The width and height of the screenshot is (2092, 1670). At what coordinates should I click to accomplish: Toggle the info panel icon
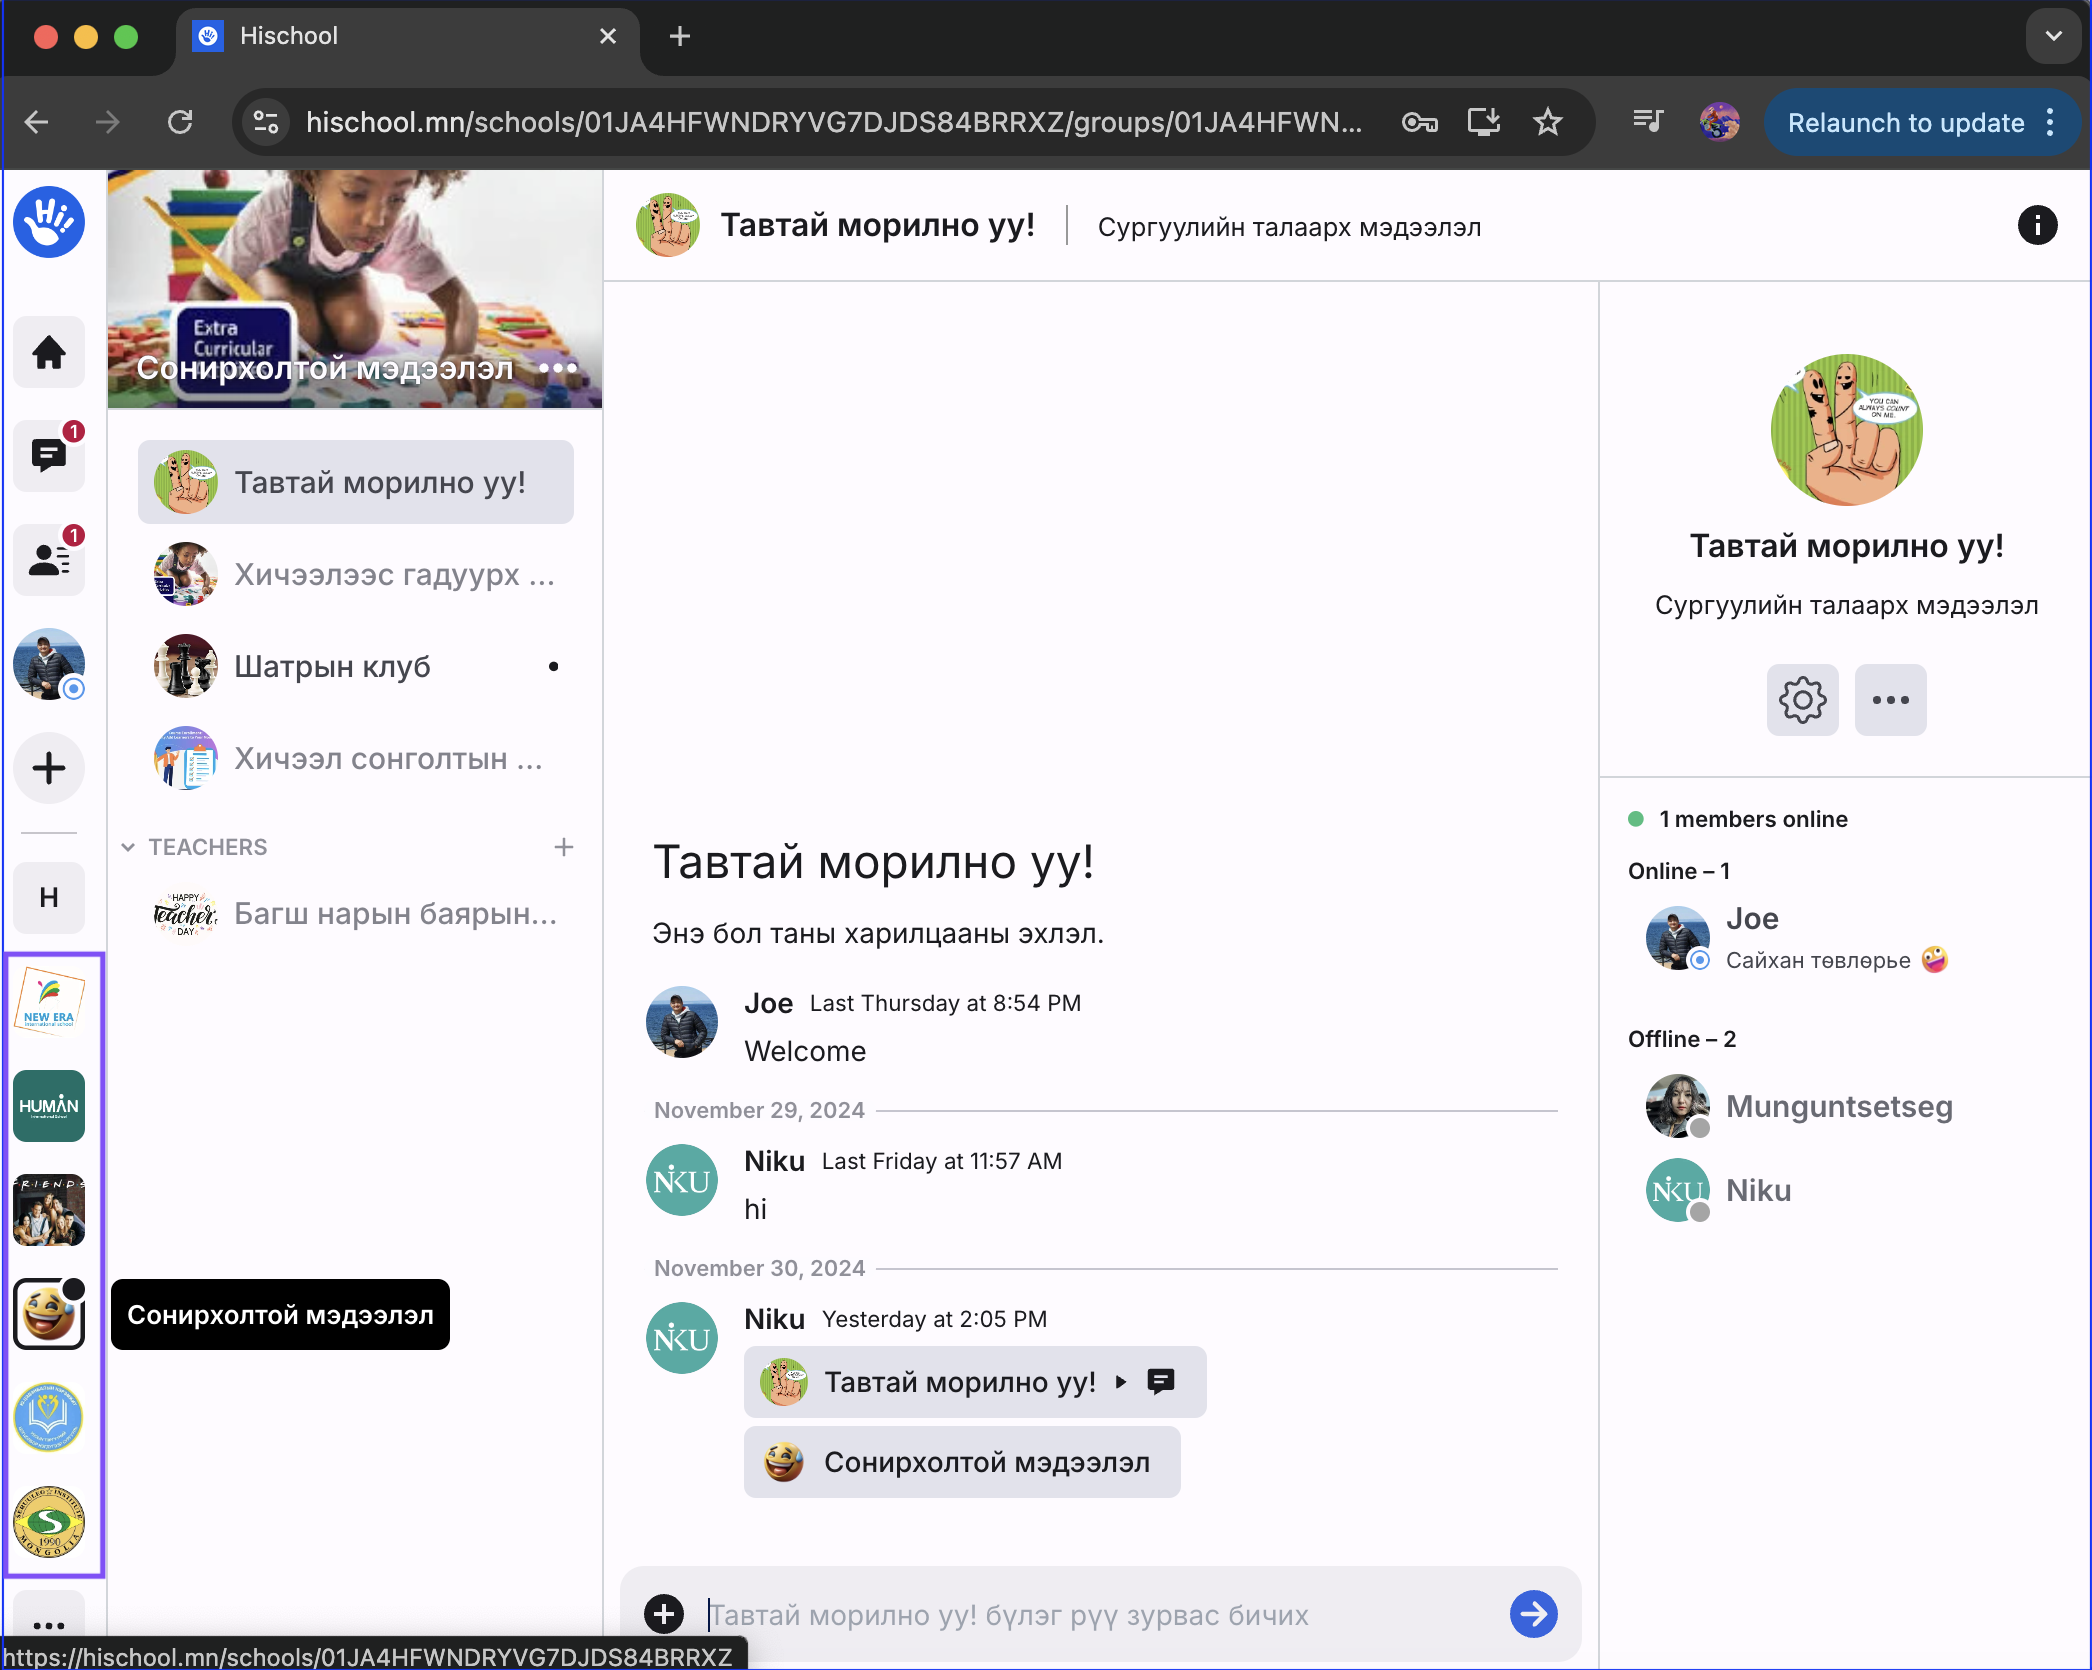[2037, 226]
